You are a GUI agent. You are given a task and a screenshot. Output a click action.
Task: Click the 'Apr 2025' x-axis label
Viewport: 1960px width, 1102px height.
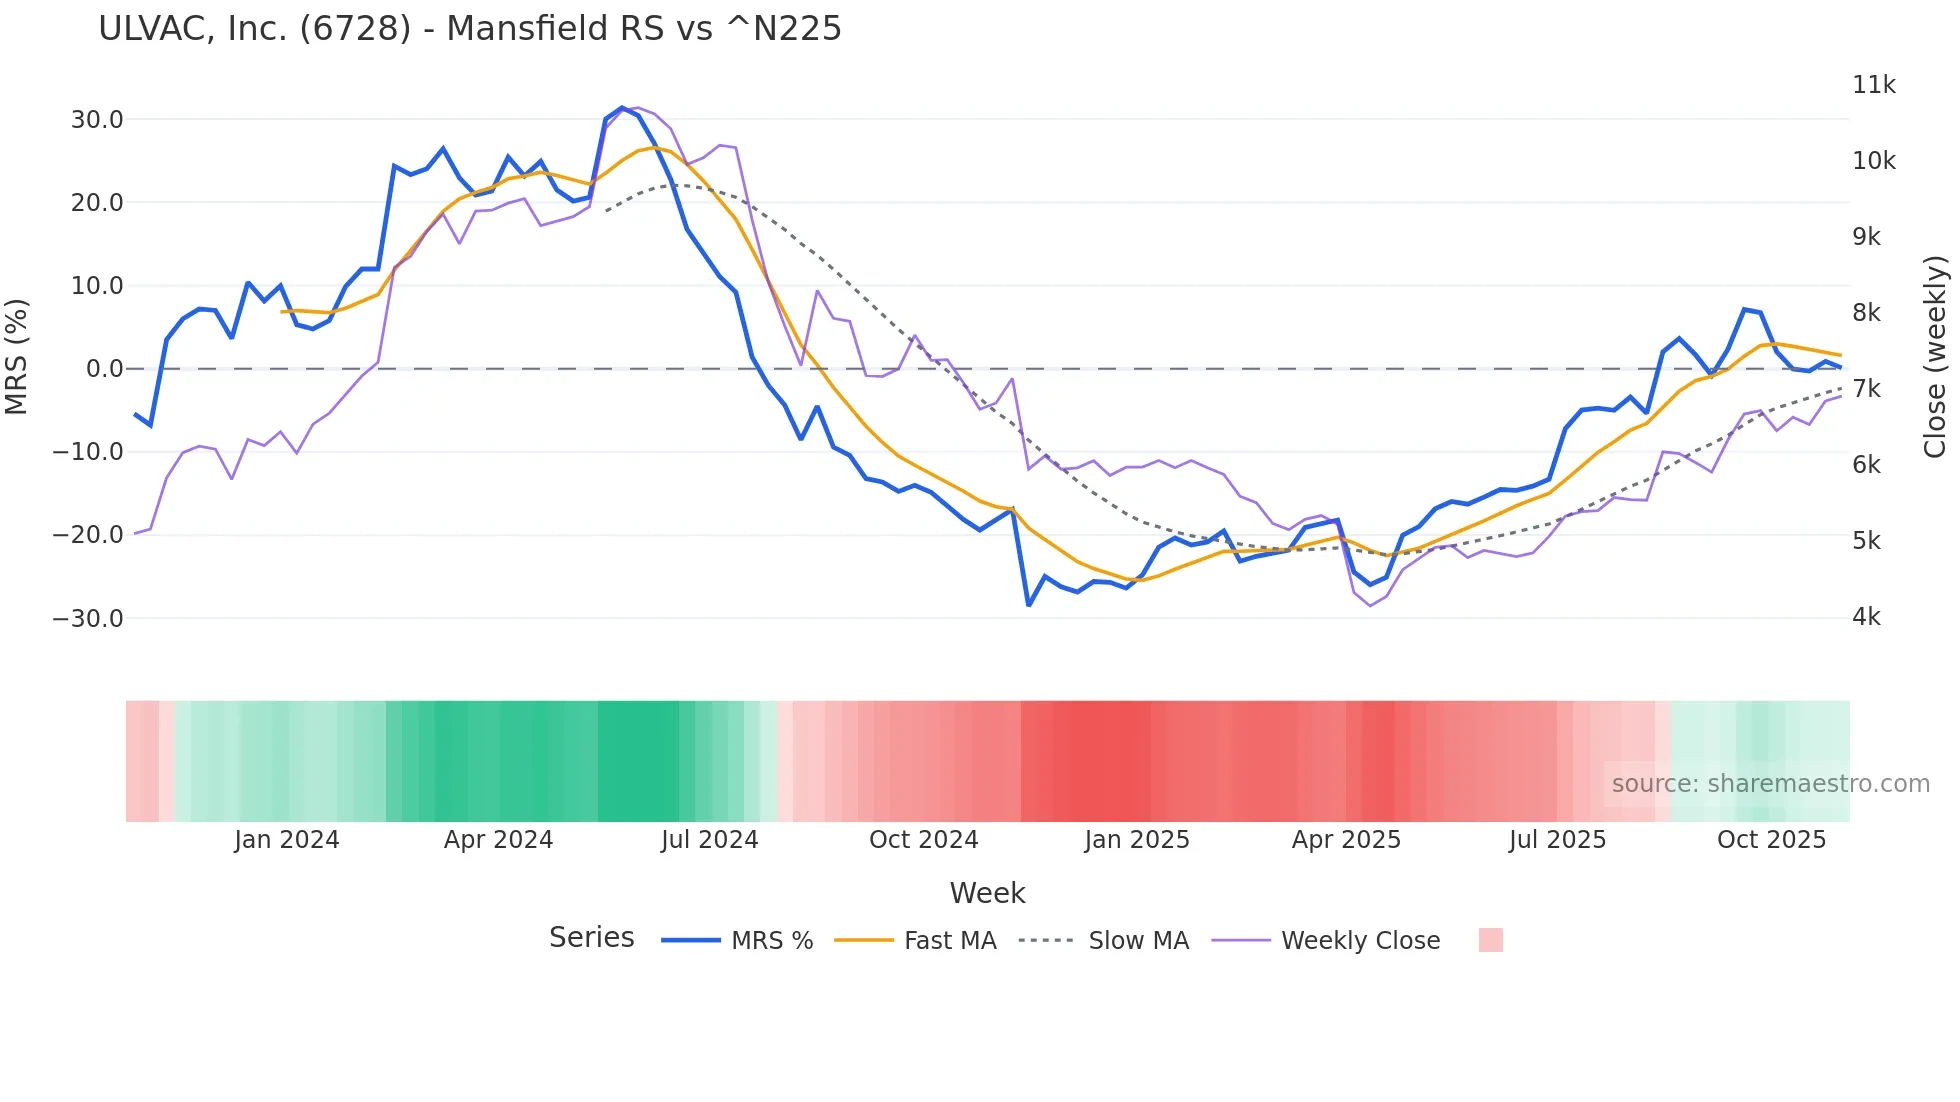(x=1346, y=840)
